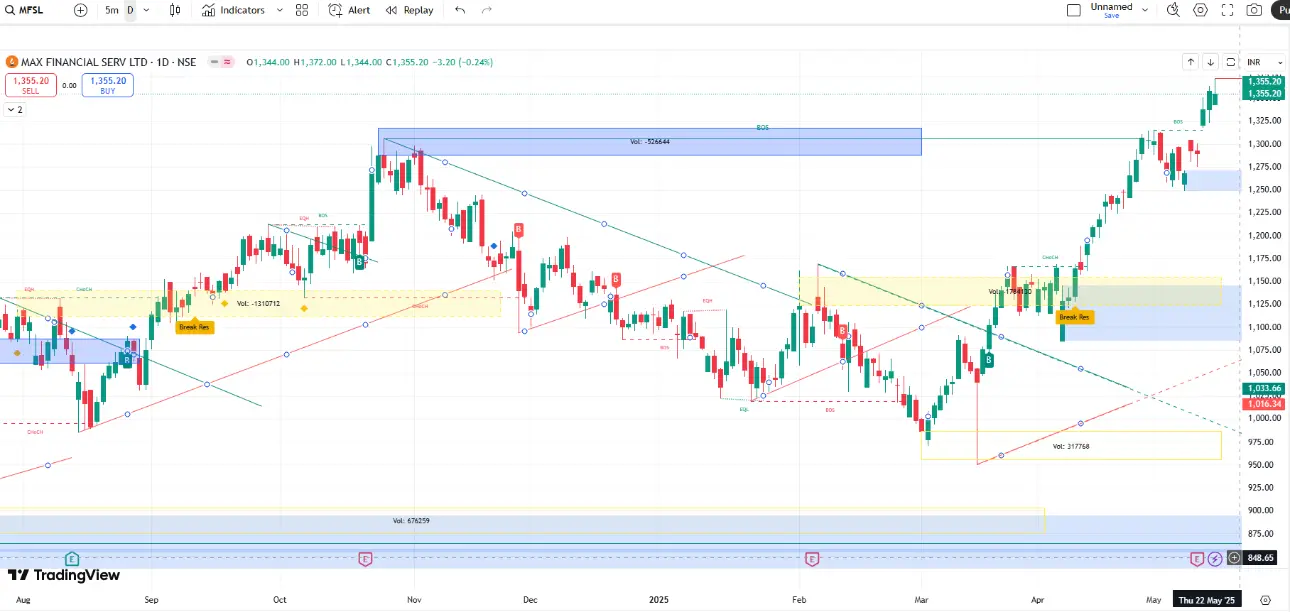
Task: Click the dark Publish button
Action: [x=1280, y=10]
